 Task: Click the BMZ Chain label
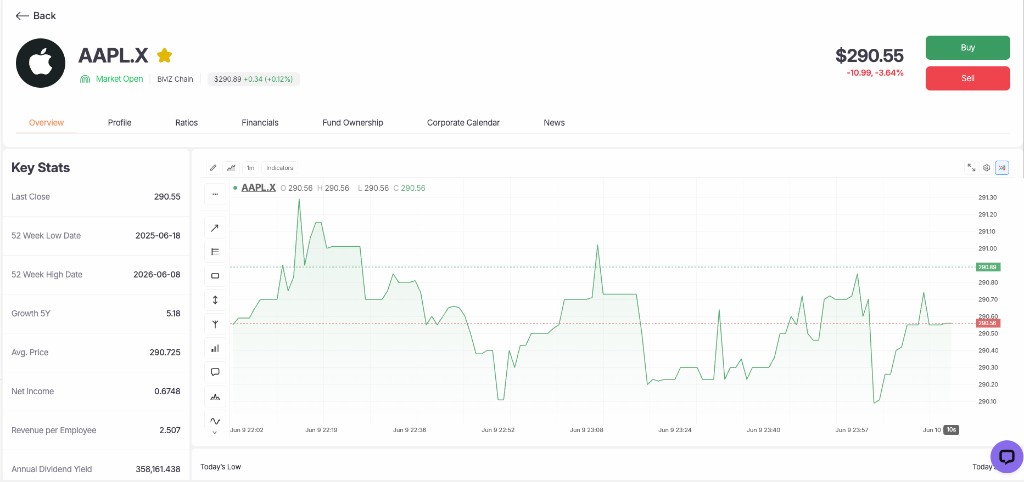(x=175, y=79)
